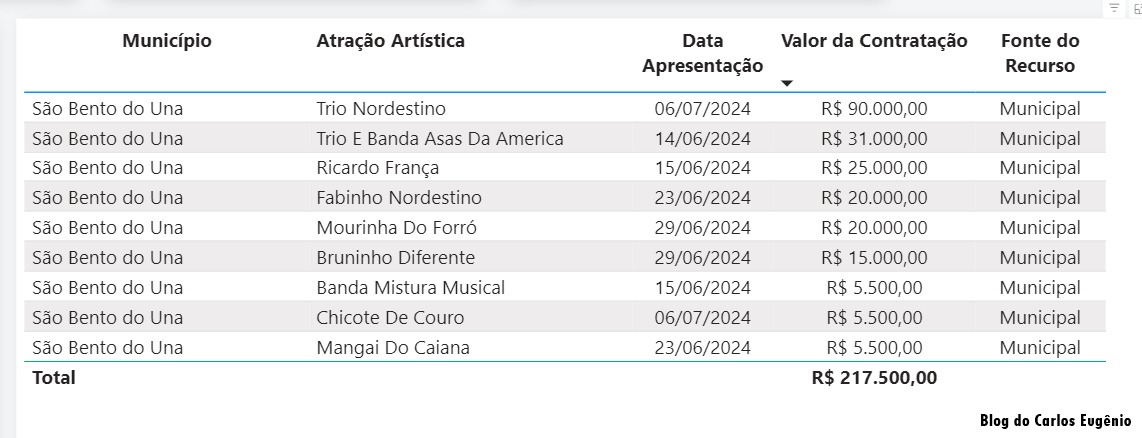Sort by Fonte do Recurso header
Image resolution: width=1142 pixels, height=438 pixels.
[x=1040, y=53]
